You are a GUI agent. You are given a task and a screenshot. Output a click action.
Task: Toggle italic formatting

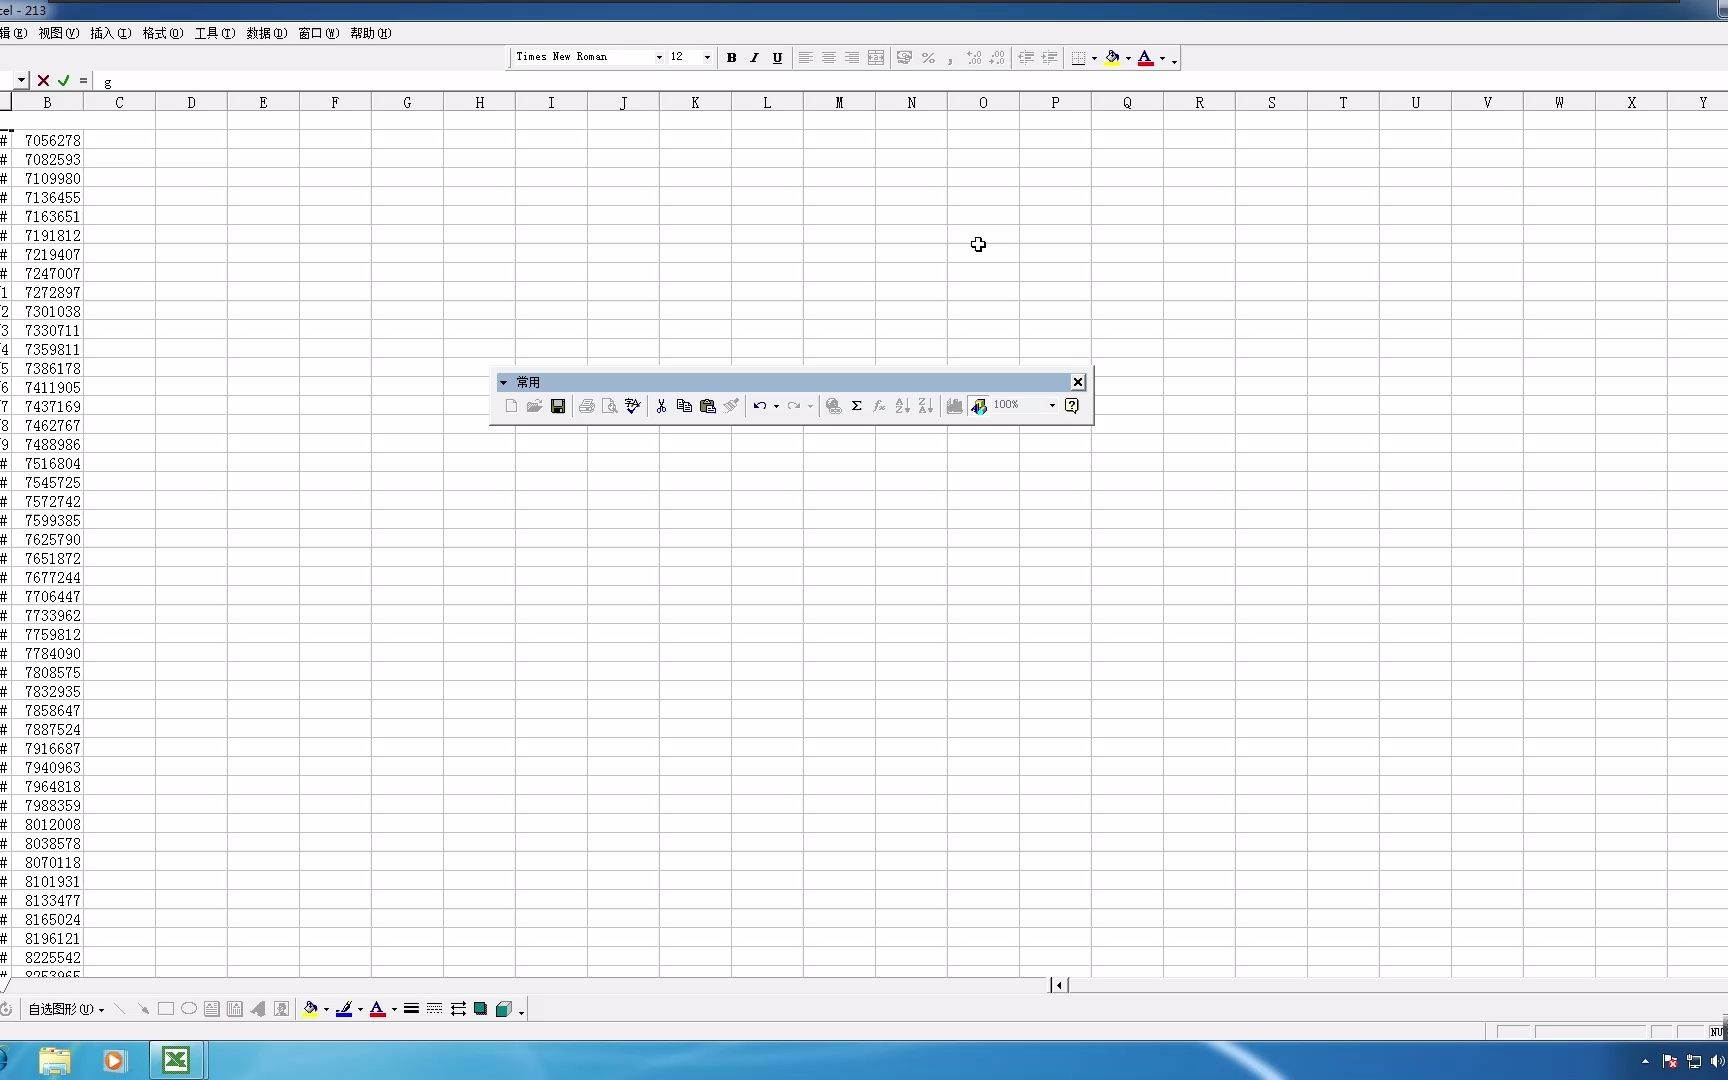(754, 57)
